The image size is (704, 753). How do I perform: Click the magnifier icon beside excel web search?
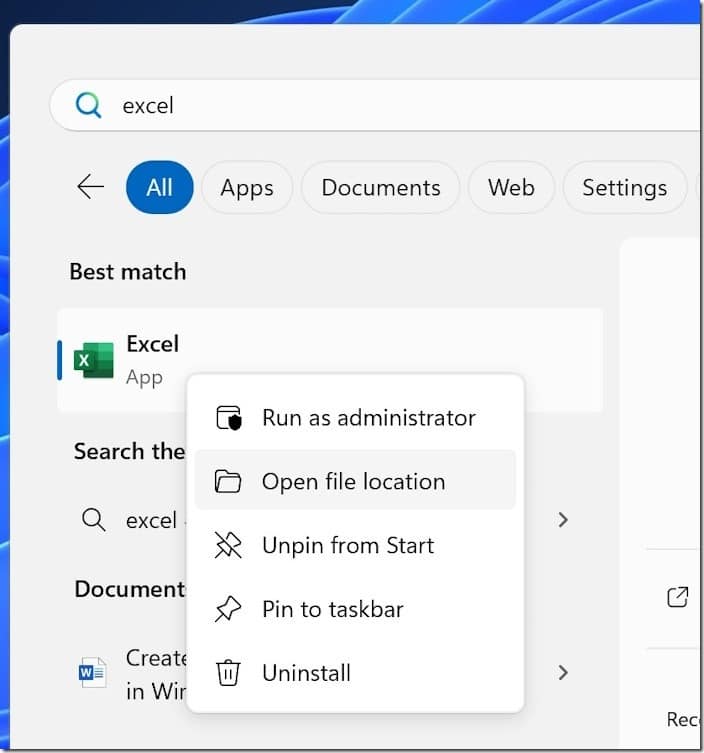(93, 520)
